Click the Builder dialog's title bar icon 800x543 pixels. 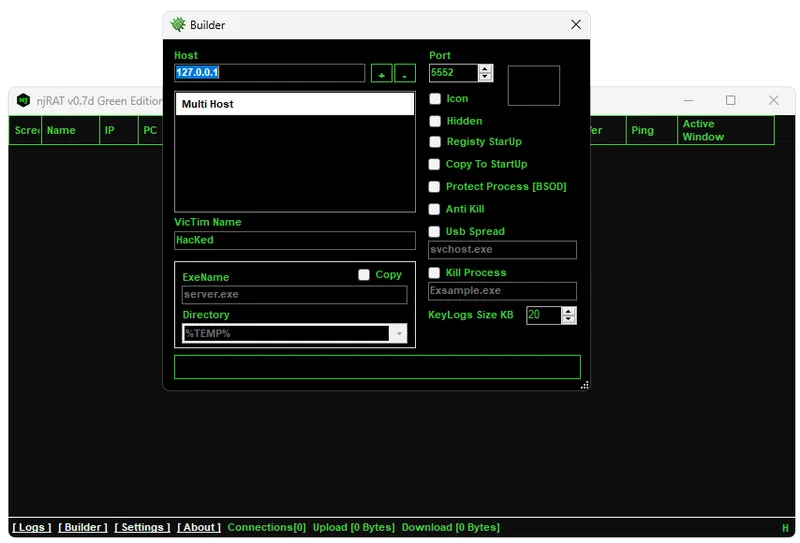[x=178, y=25]
